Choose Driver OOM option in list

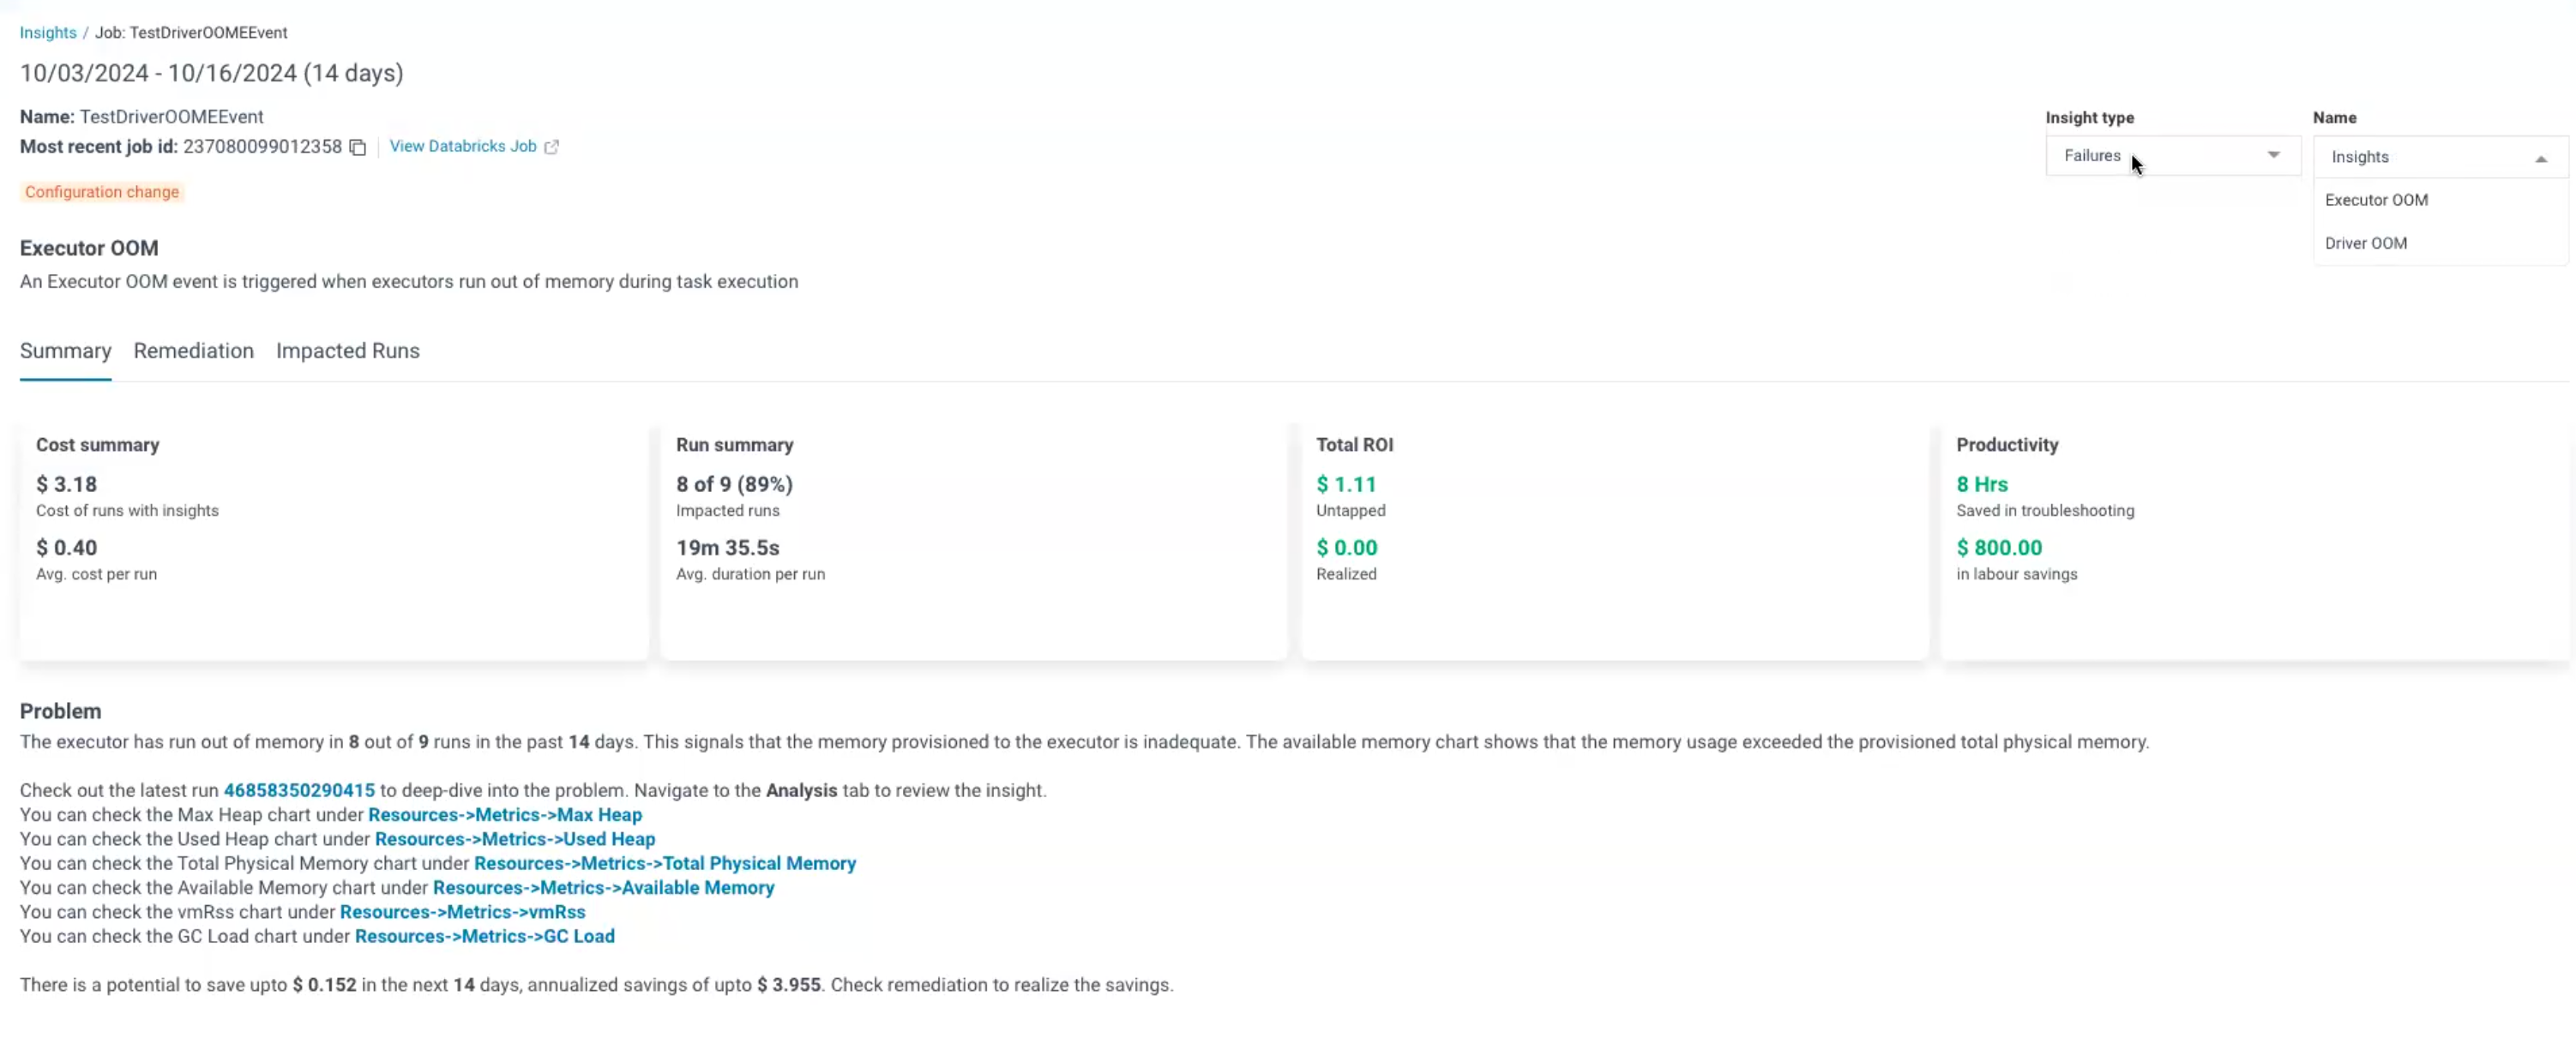point(2365,243)
